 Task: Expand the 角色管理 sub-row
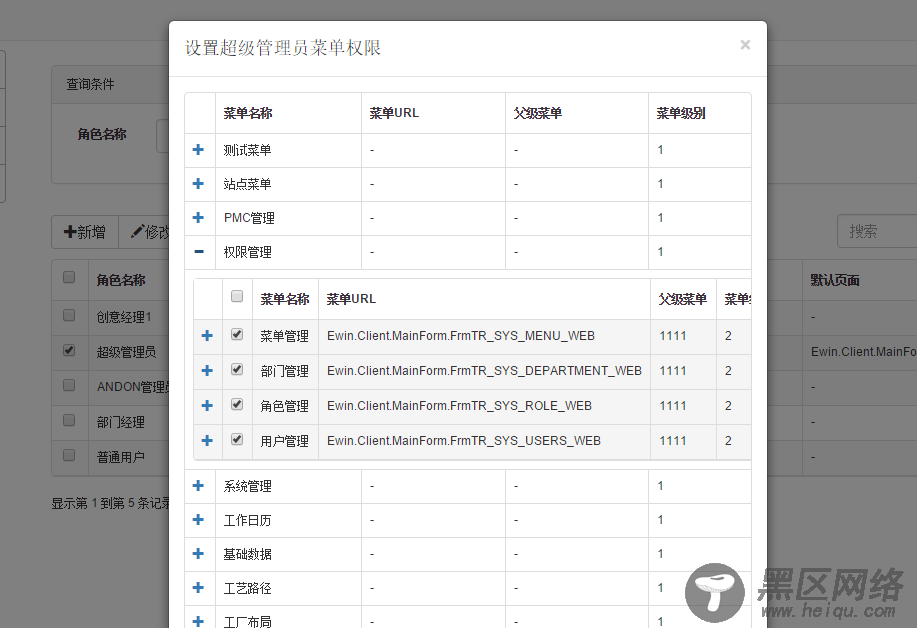coord(207,406)
